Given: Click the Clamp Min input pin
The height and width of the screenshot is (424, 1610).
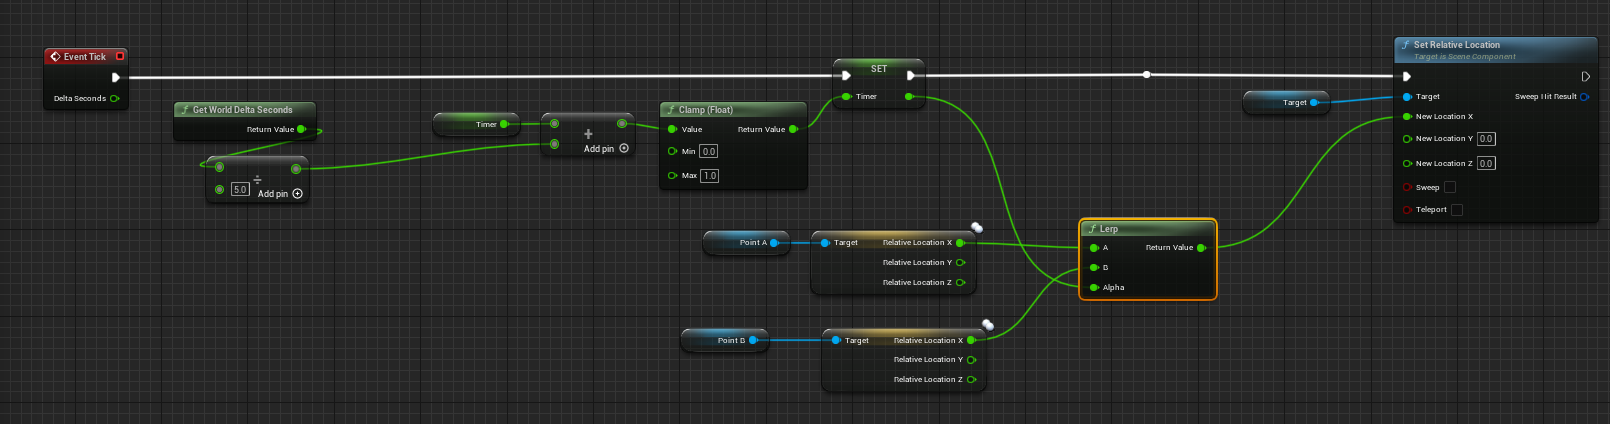Looking at the screenshot, I should click(672, 151).
